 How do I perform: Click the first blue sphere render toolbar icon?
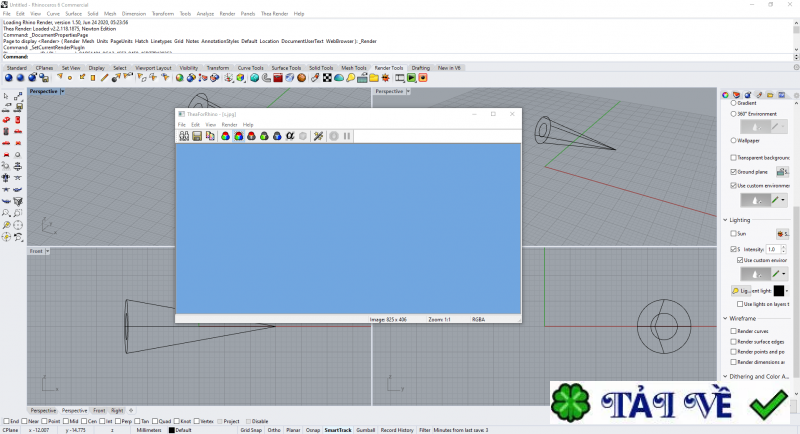pos(9,78)
